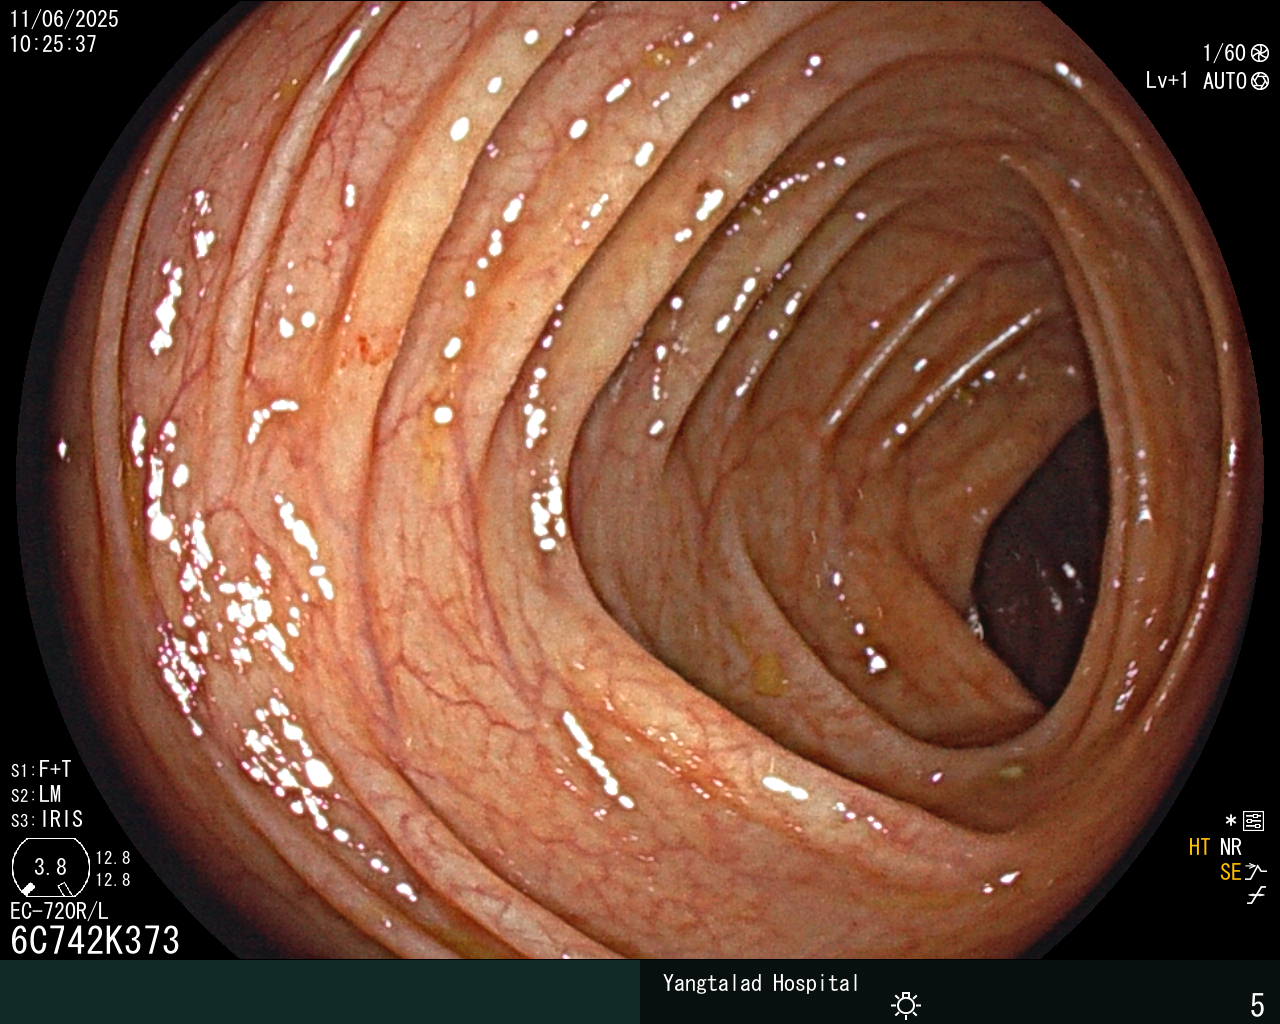Click the dark lumen opening in the endoscopic view
The height and width of the screenshot is (1024, 1280).
click(1045, 565)
